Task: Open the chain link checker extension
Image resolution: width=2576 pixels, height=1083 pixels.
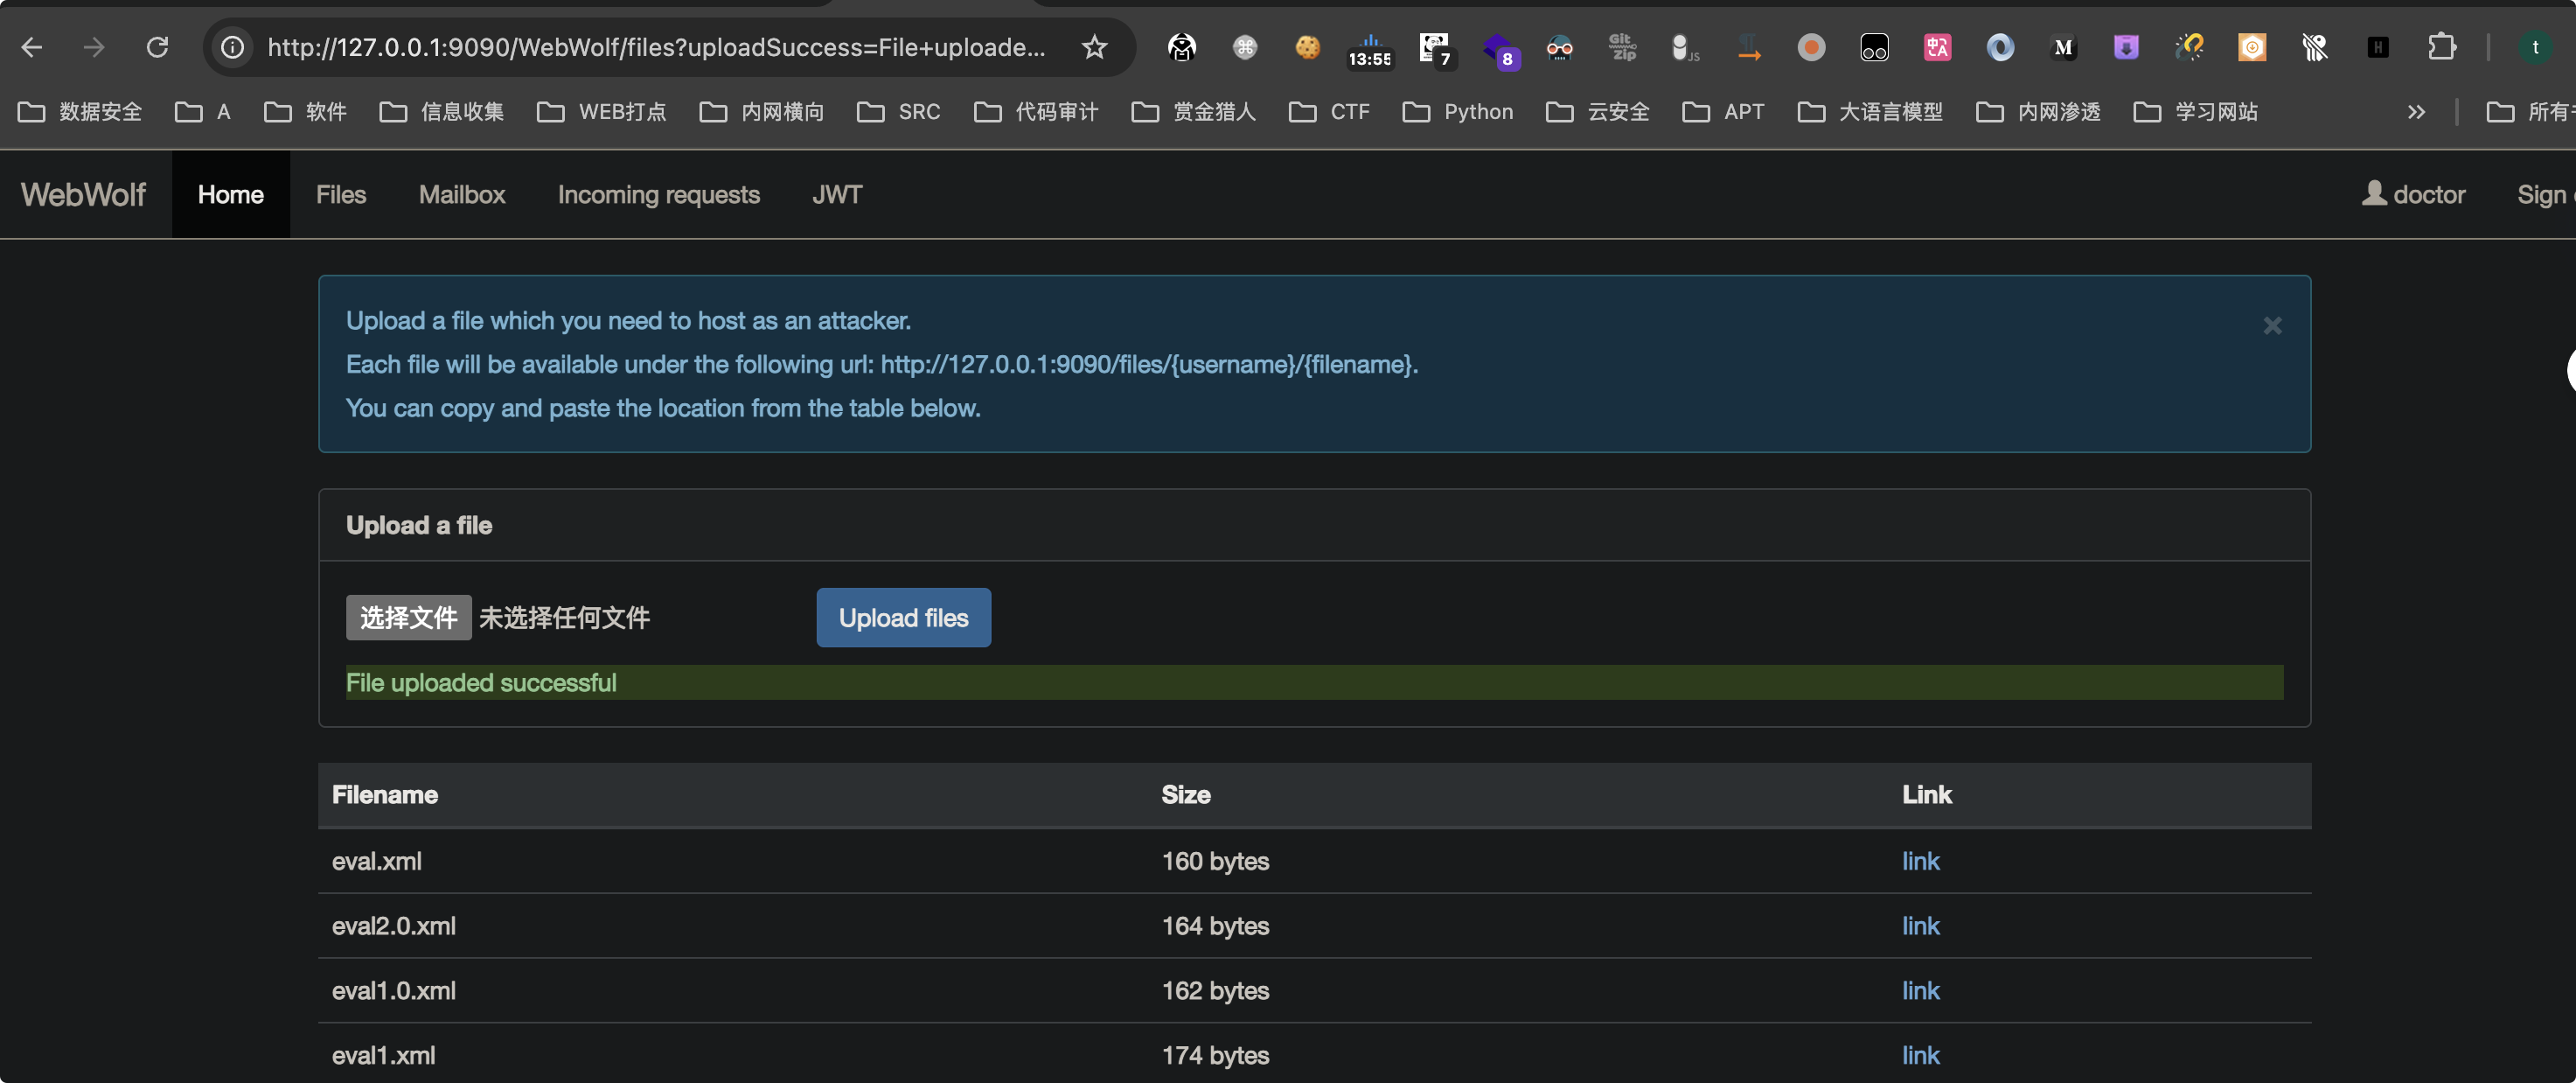Action: [2189, 47]
